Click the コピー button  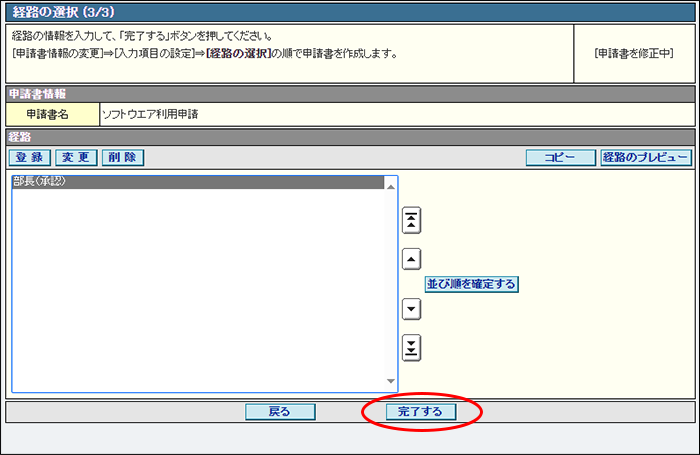(561, 157)
